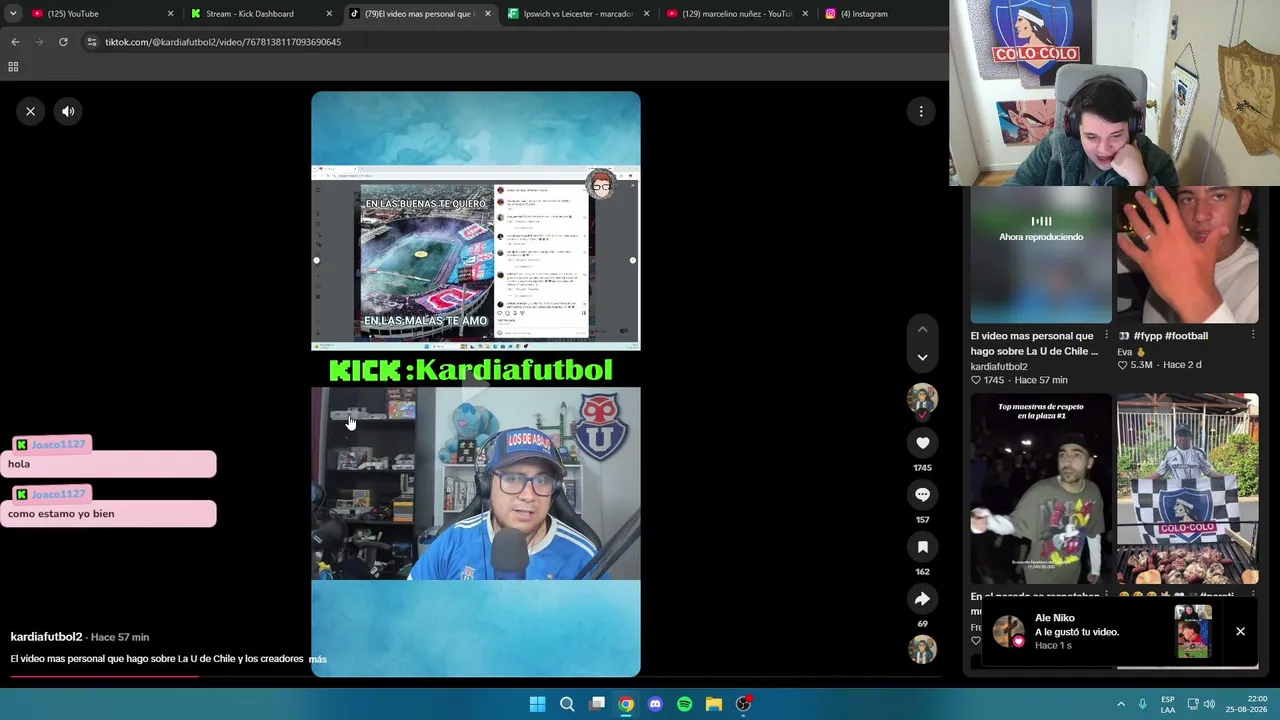Screen dimensions: 1280x720
Task: Click the 'como estamo yo bien' chat message
Action: [x=108, y=514]
